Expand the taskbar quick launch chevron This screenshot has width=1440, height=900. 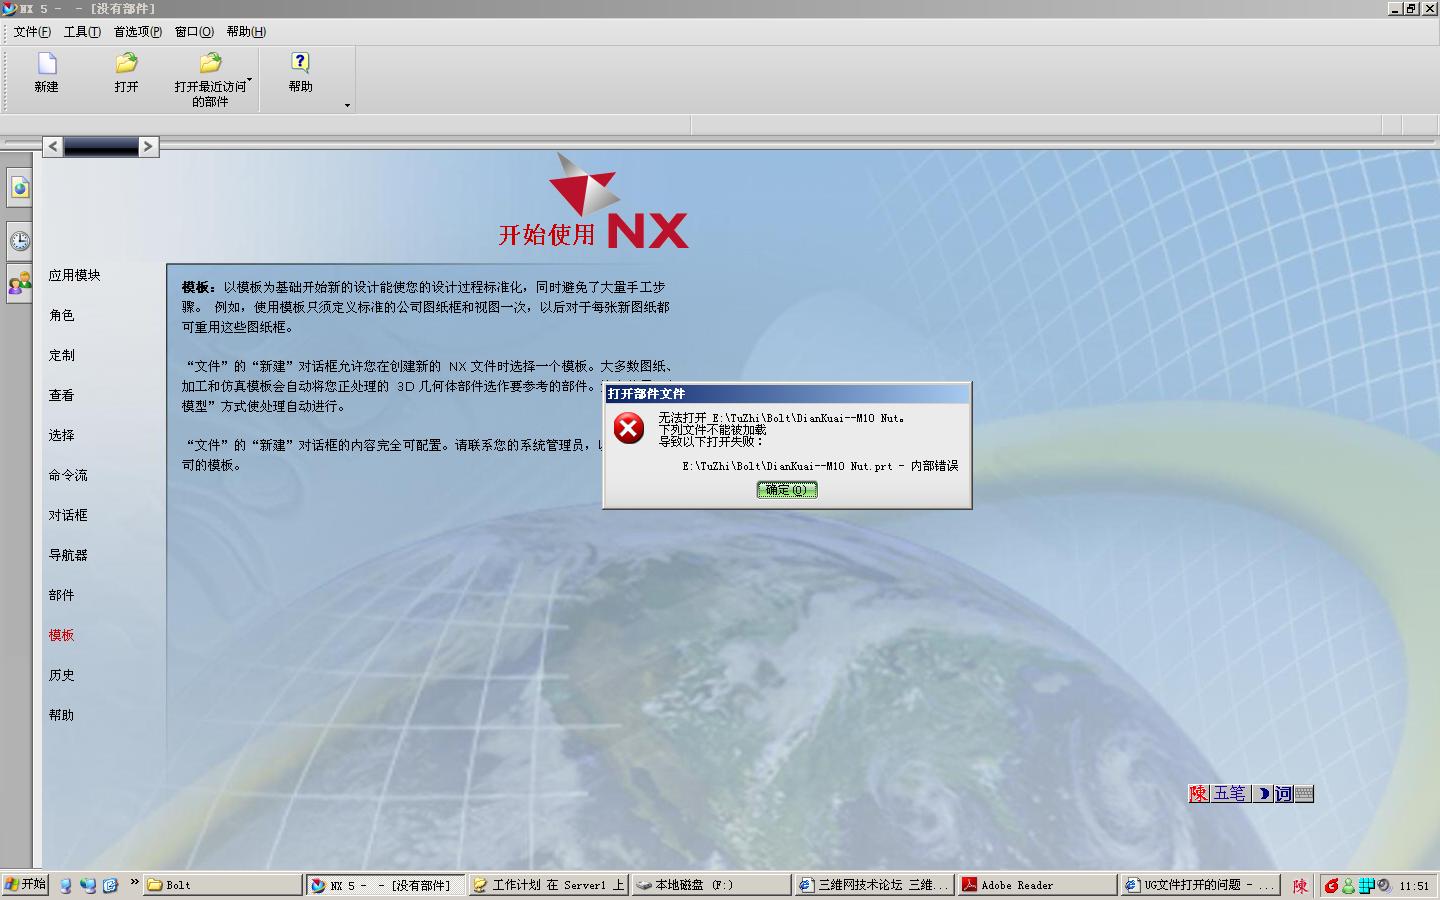(x=134, y=882)
